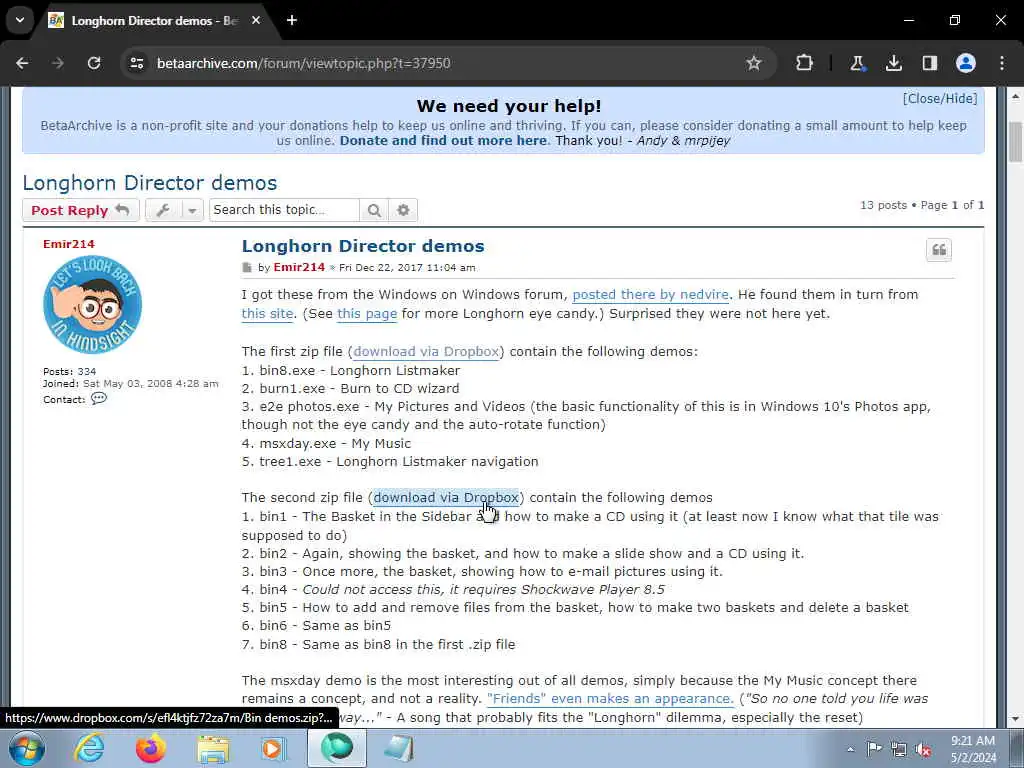
Task: Toggle the side panel icon
Action: 929,63
